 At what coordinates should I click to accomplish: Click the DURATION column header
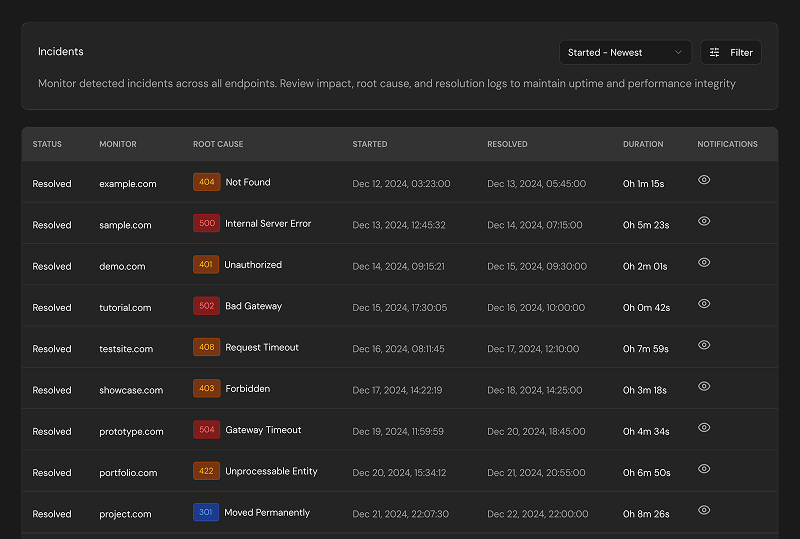(x=643, y=144)
